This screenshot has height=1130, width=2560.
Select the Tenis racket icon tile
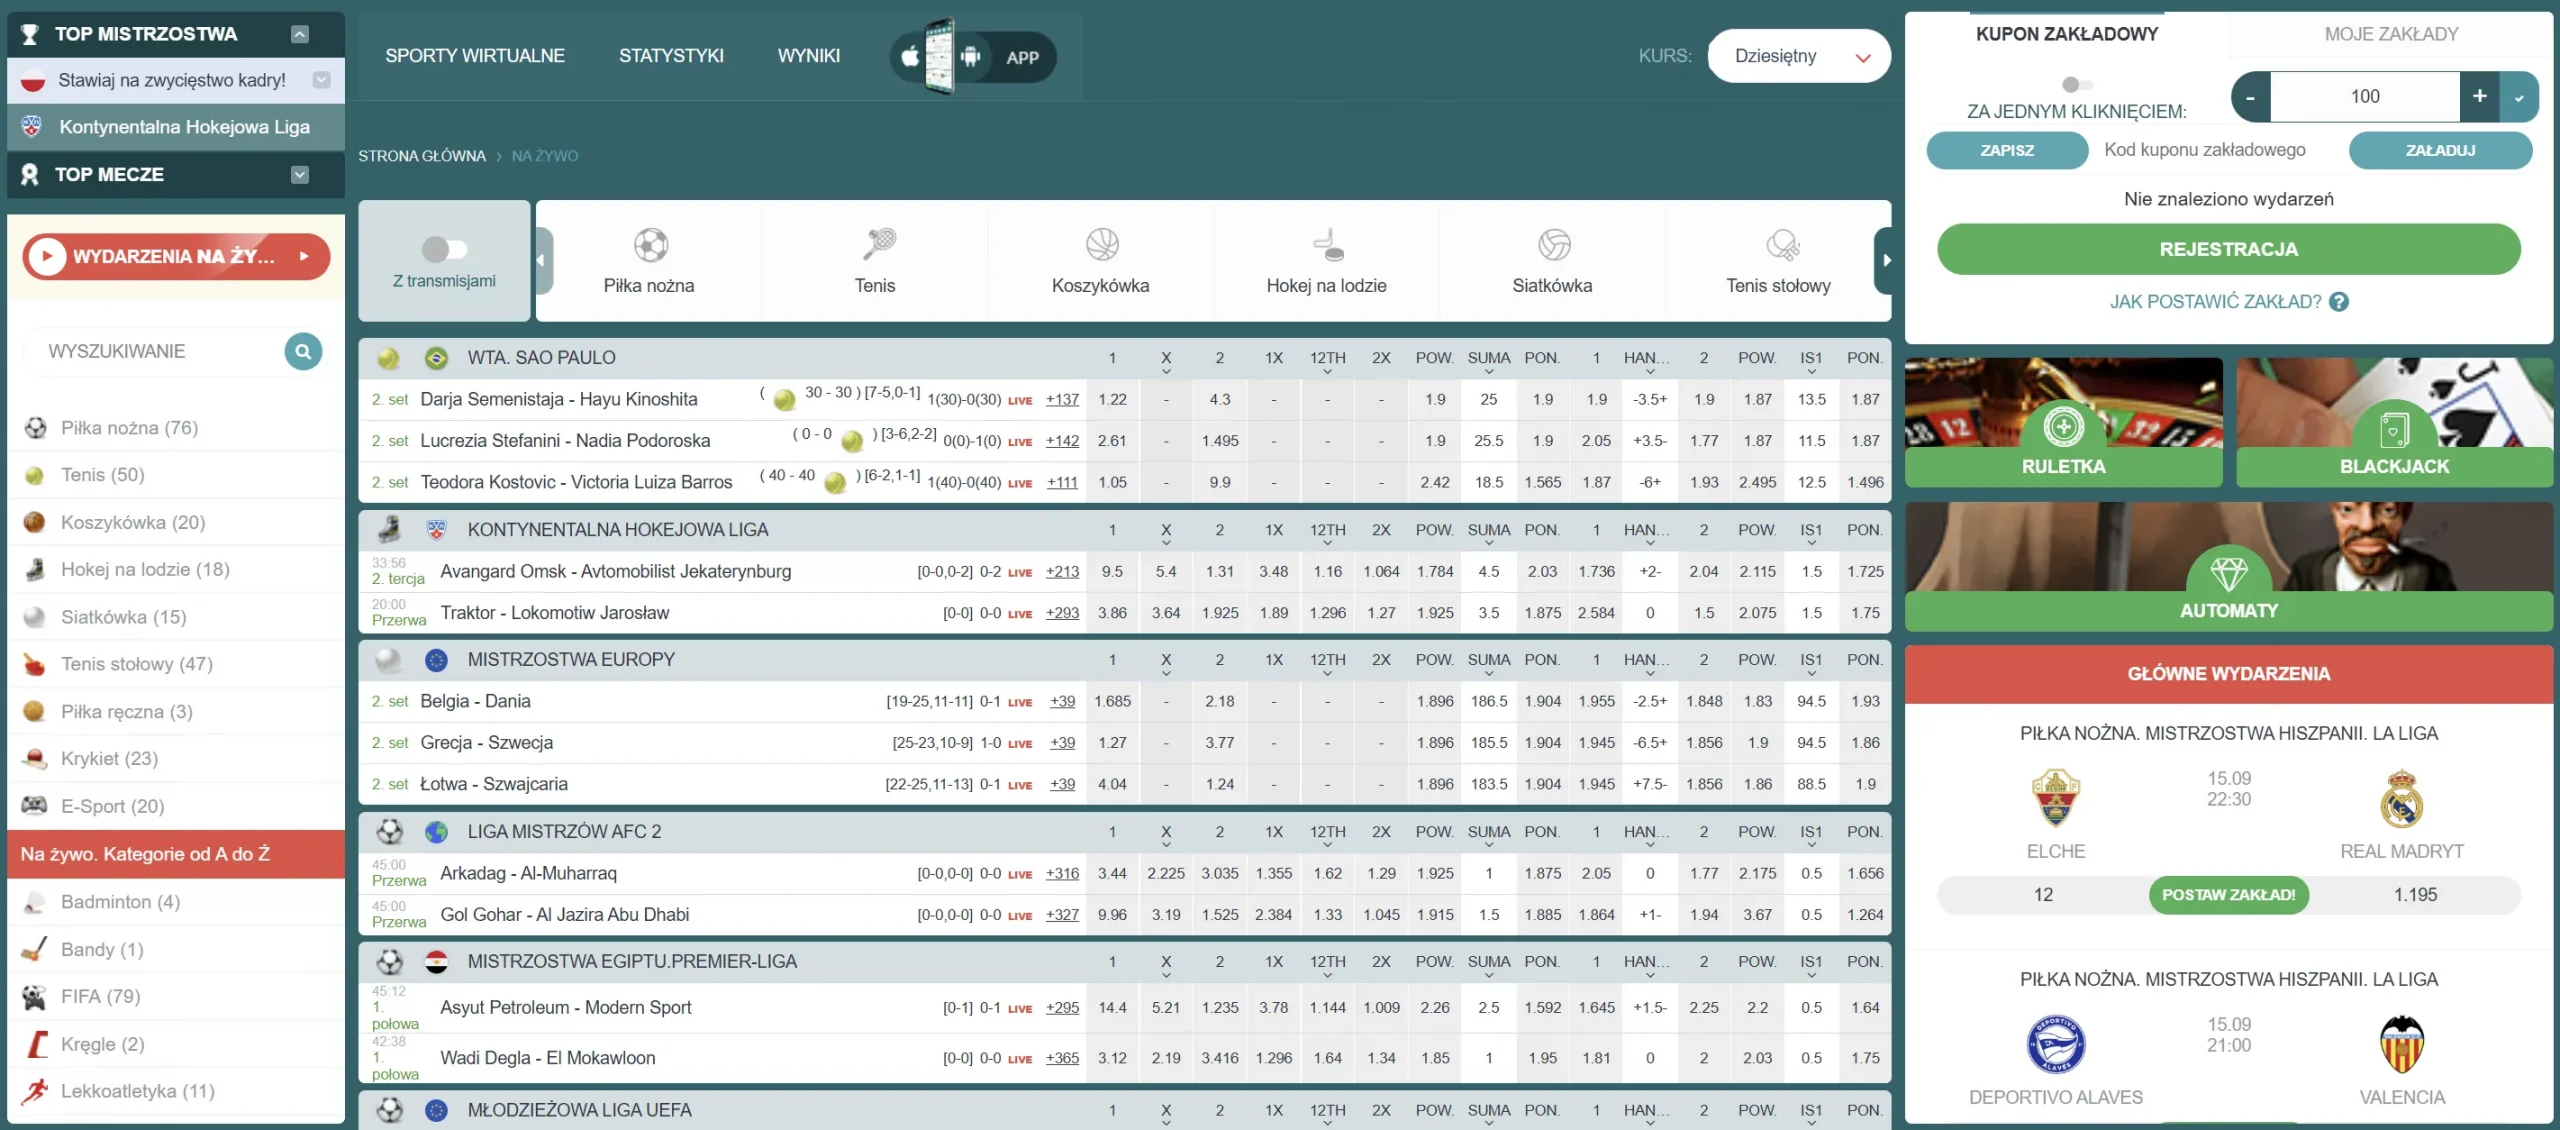click(x=879, y=243)
